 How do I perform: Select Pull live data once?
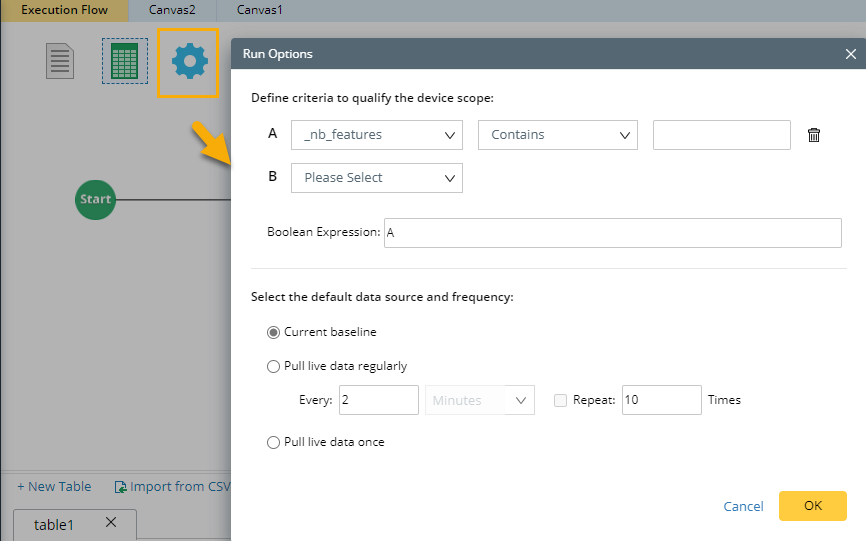click(x=274, y=442)
